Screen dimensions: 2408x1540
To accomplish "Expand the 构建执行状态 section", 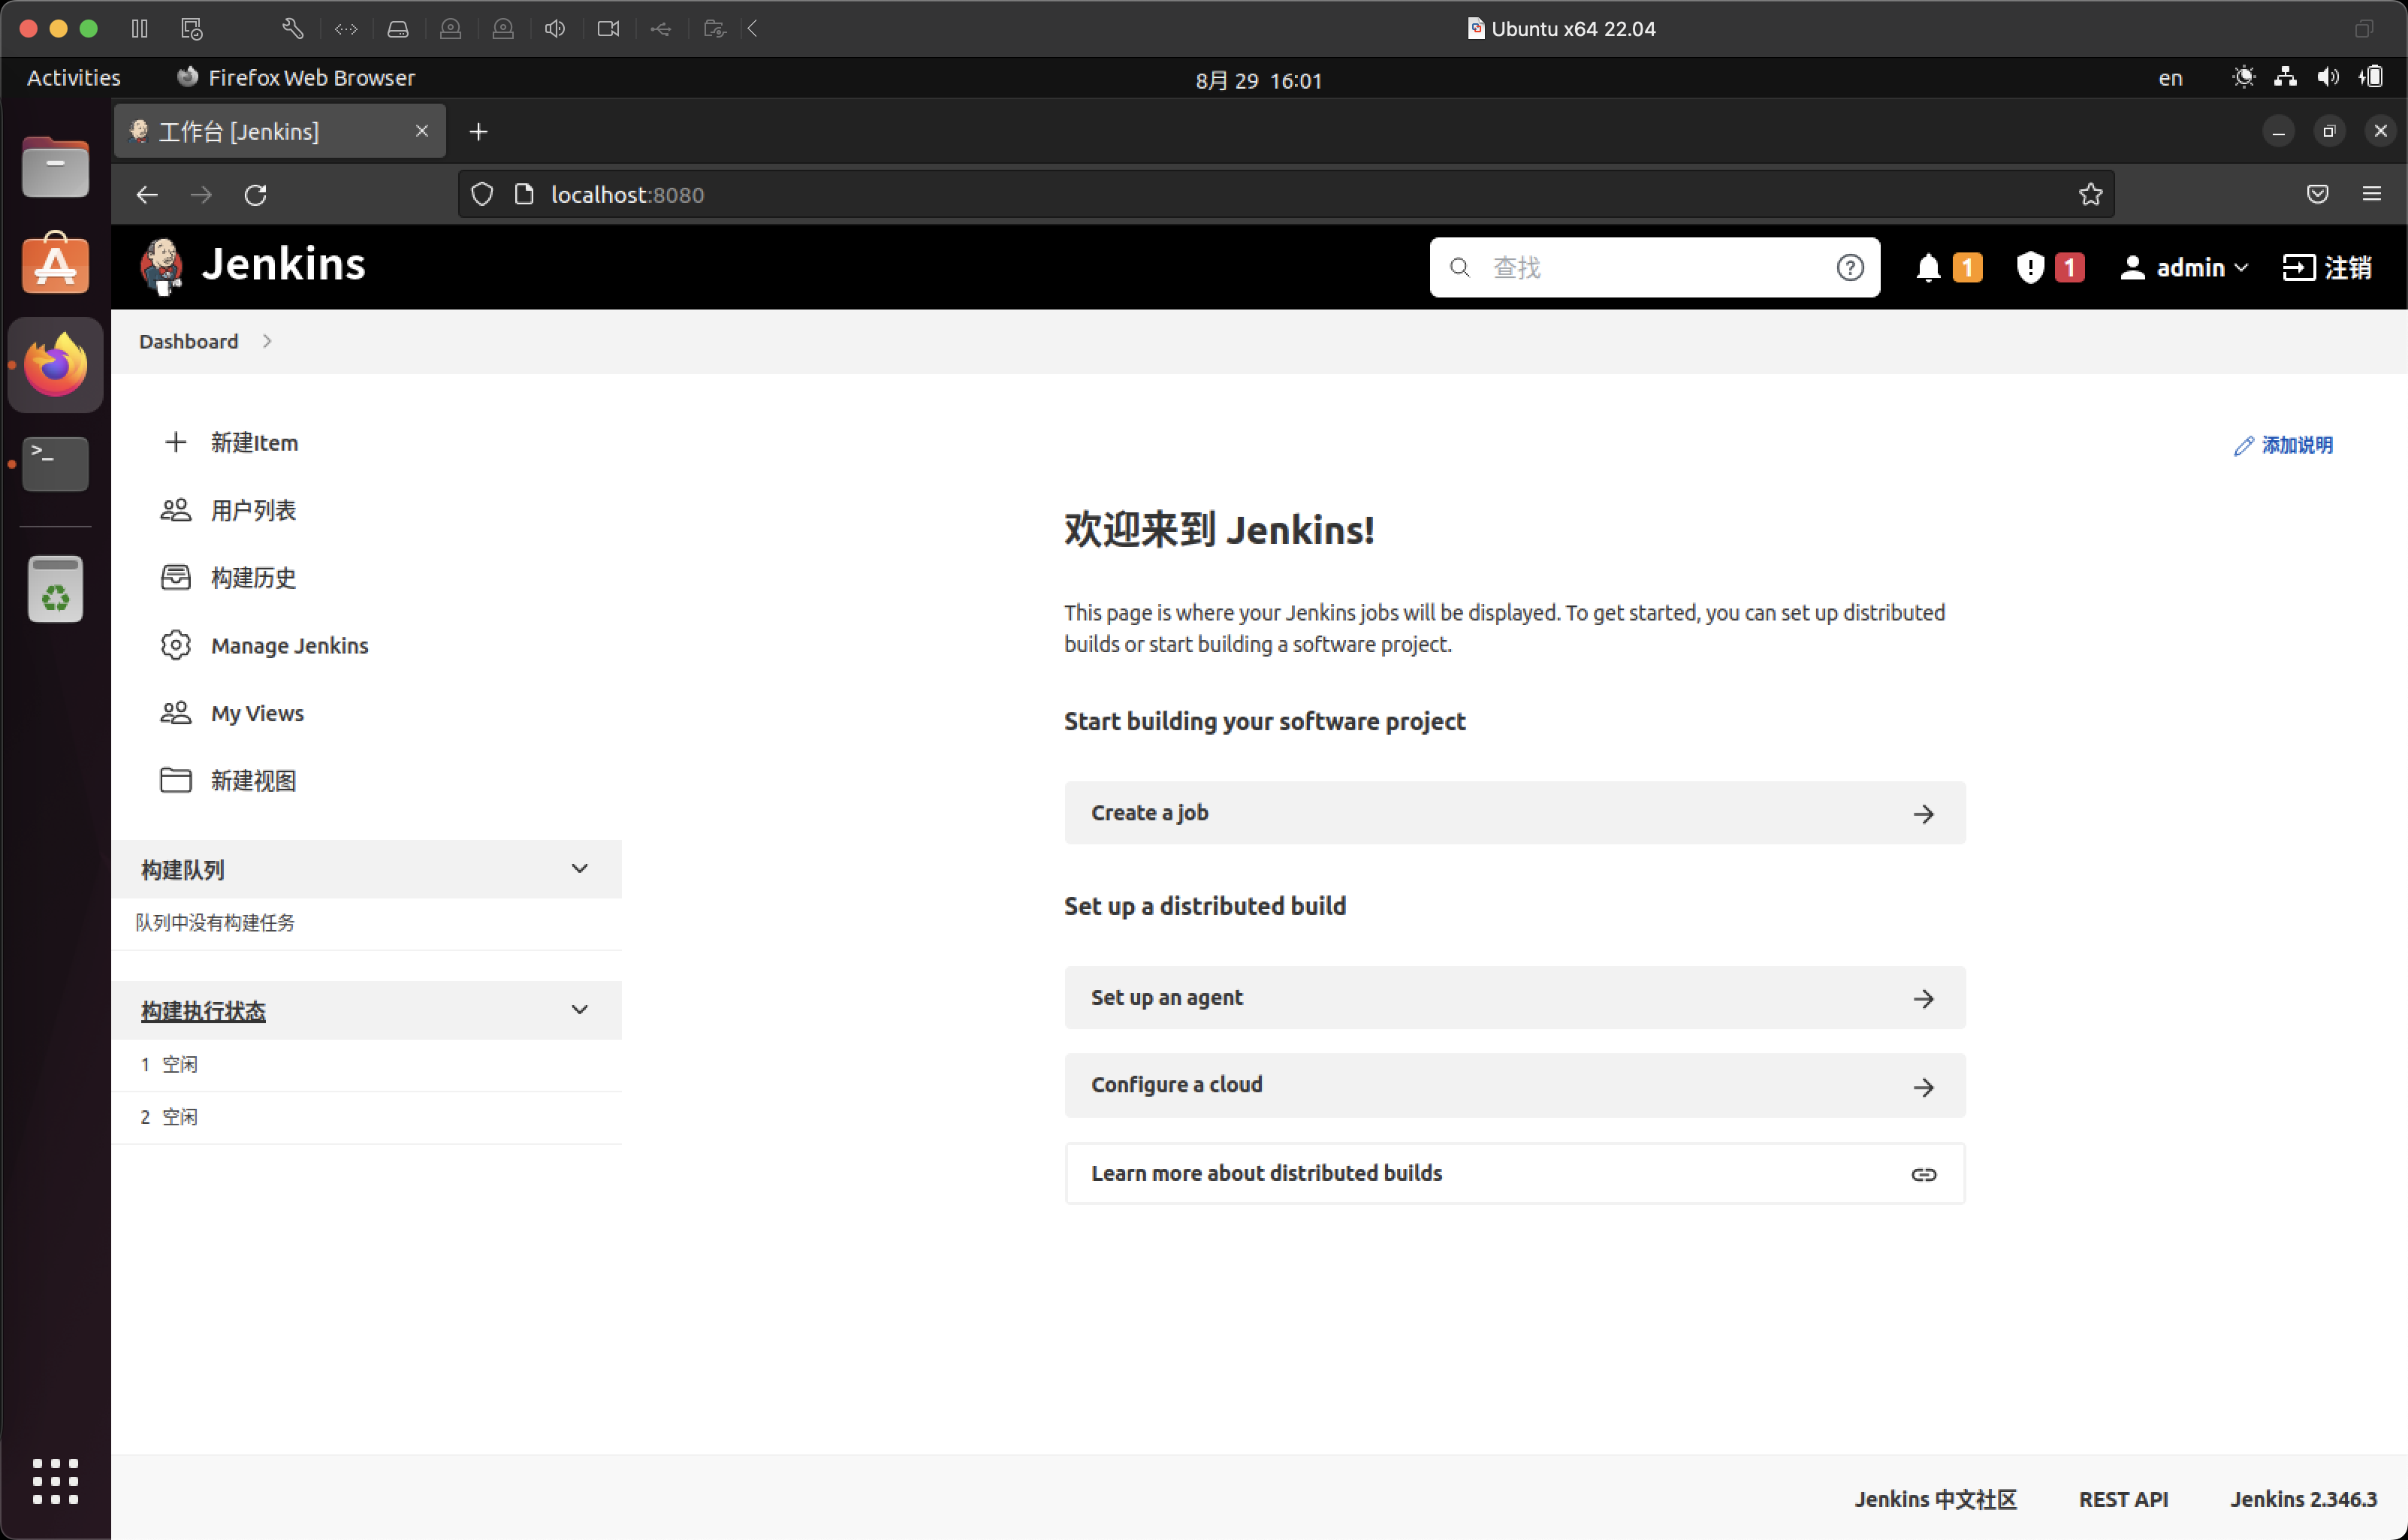I will pyautogui.click(x=578, y=1010).
